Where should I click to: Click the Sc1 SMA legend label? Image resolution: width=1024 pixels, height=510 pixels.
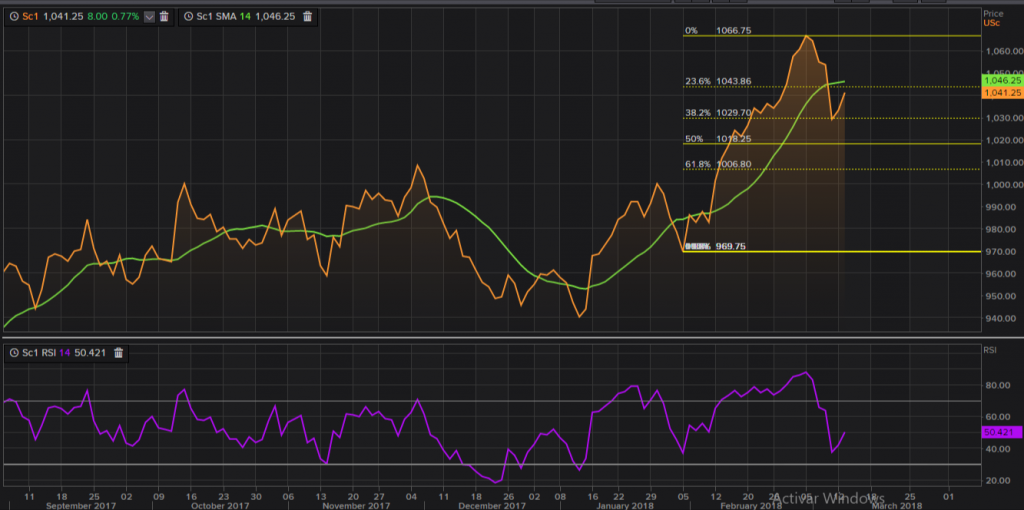pos(216,17)
